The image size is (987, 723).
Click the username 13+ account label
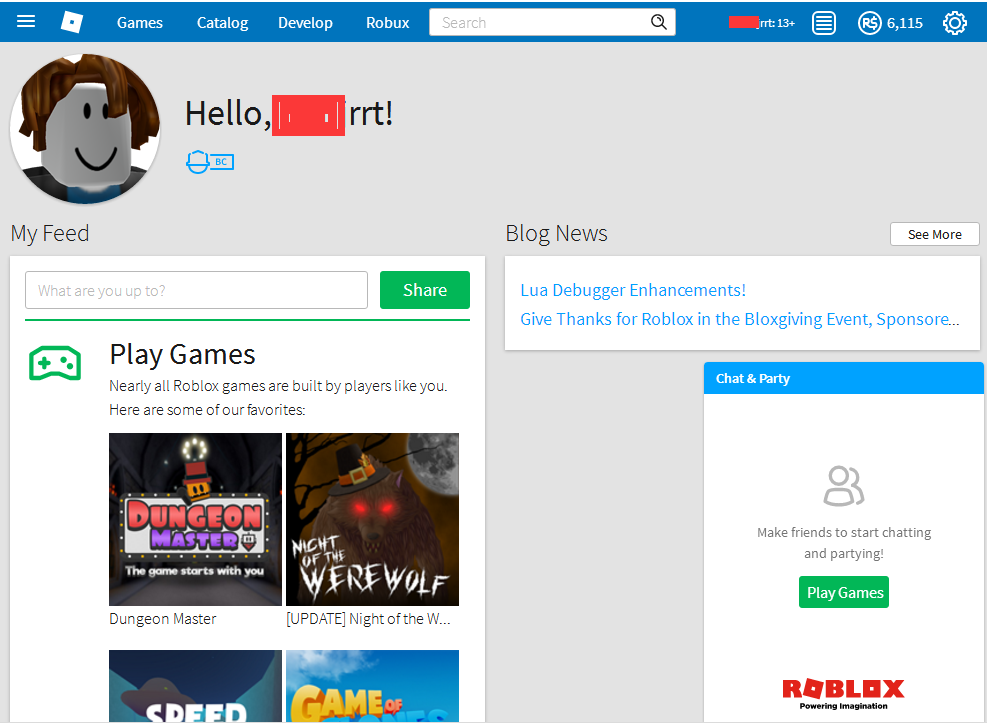point(762,23)
